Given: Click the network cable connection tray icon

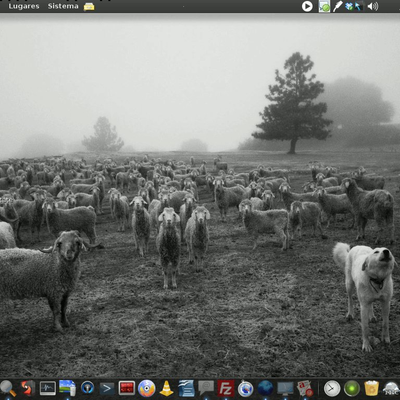Looking at the screenshot, I should click(x=338, y=6).
